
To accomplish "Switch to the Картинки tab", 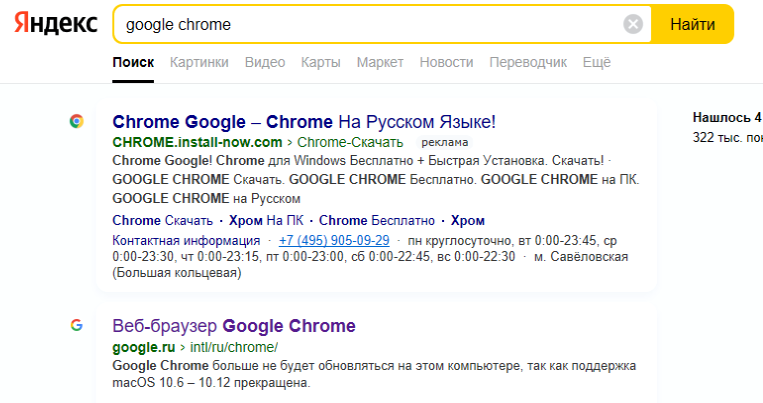I will (x=199, y=62).
